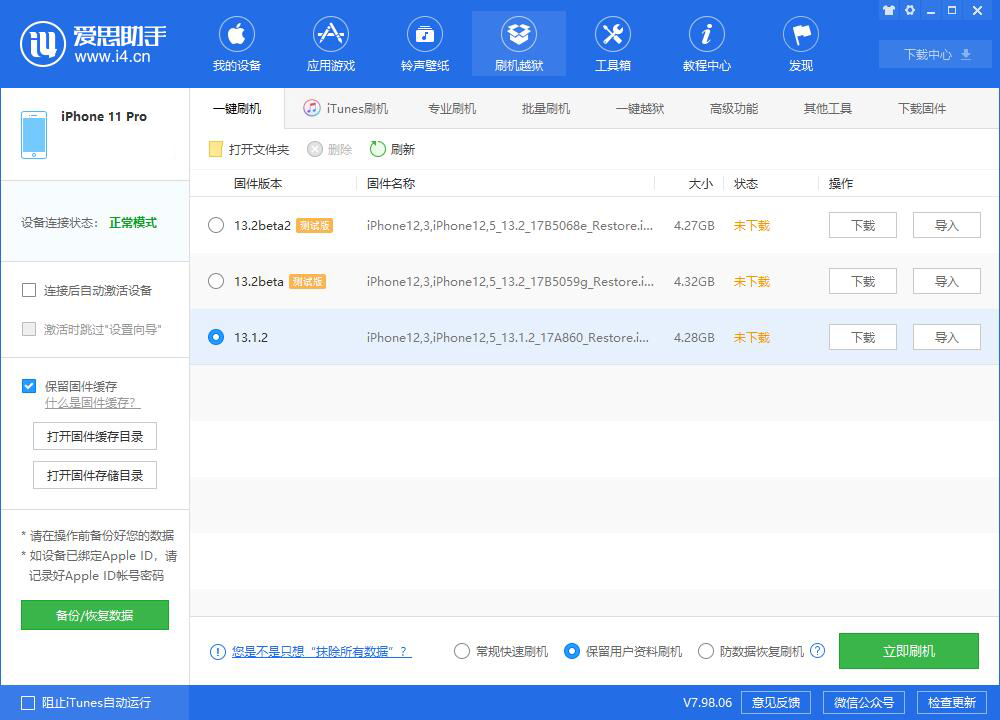This screenshot has width=1000, height=720.
Task: Switch to the iTunes刷机 tab
Action: tap(346, 108)
